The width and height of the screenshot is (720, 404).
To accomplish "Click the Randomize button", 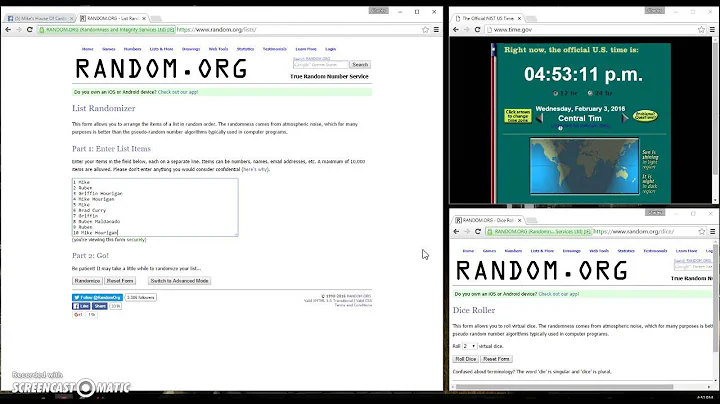I will [x=87, y=281].
